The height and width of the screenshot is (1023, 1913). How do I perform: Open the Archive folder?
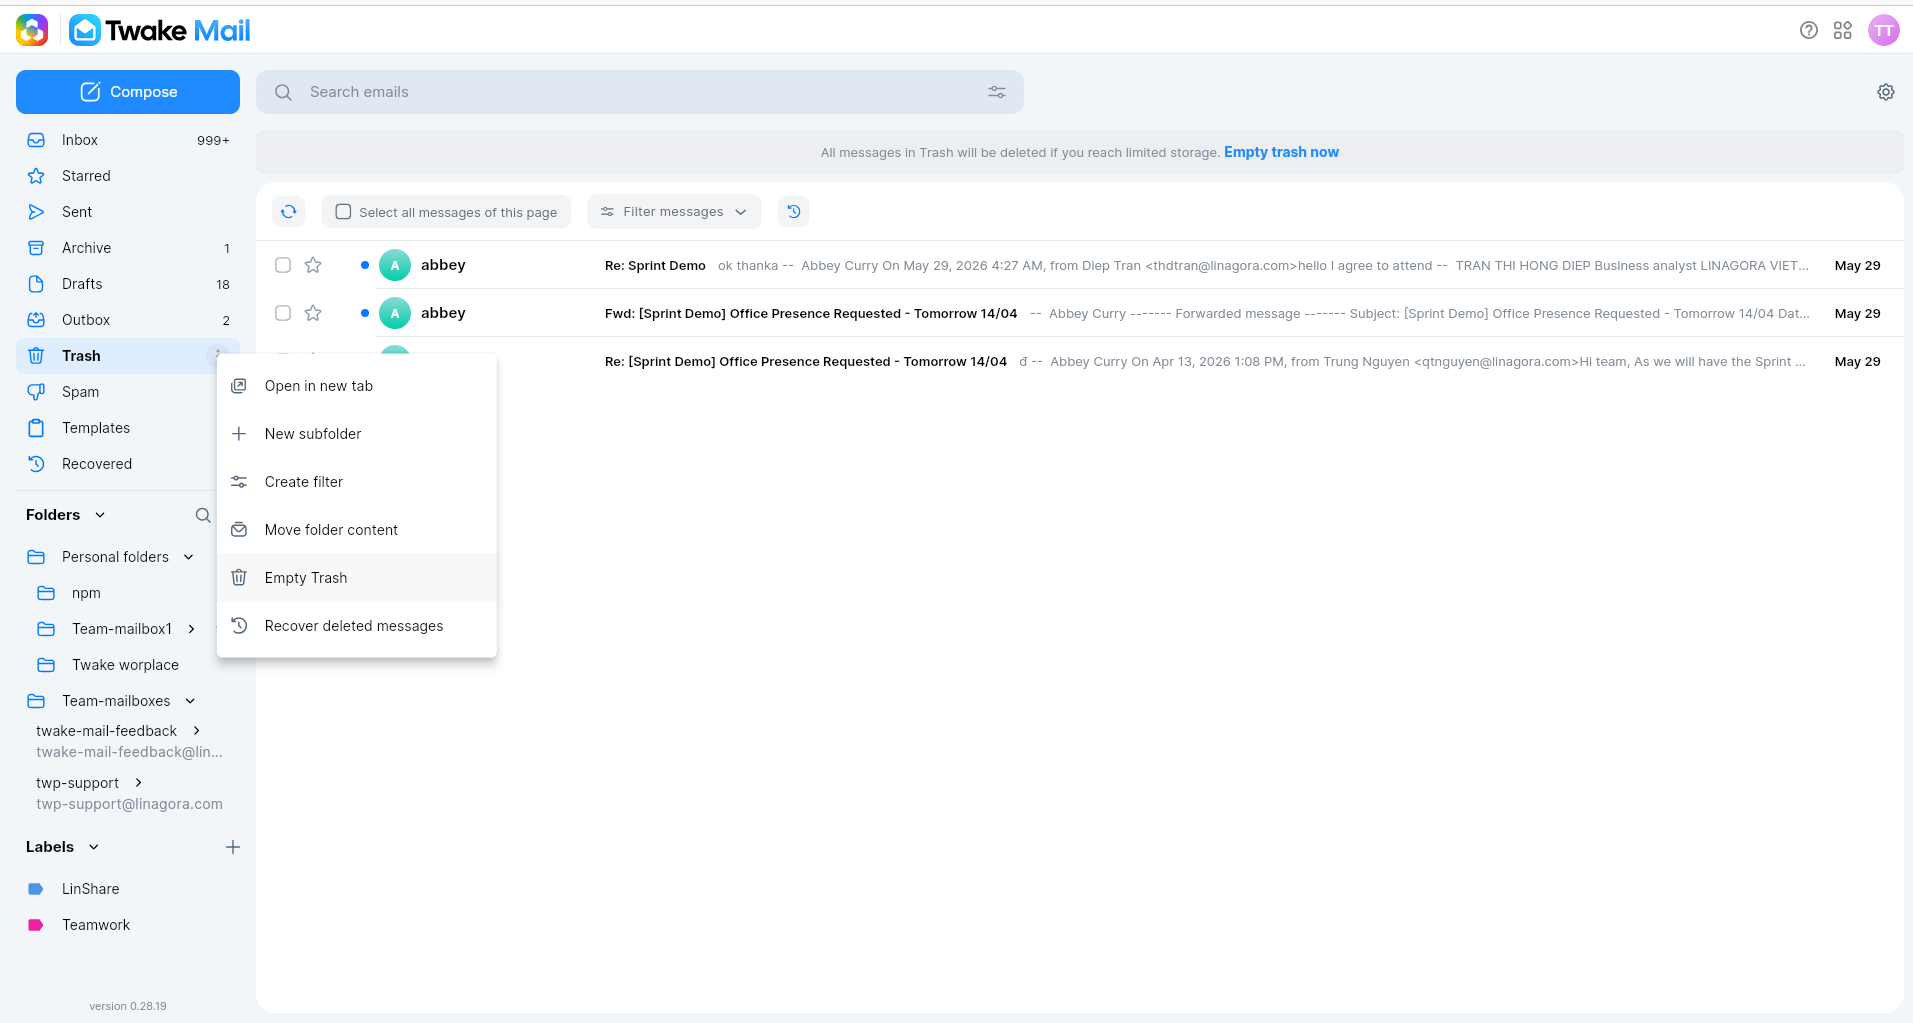click(x=128, y=248)
